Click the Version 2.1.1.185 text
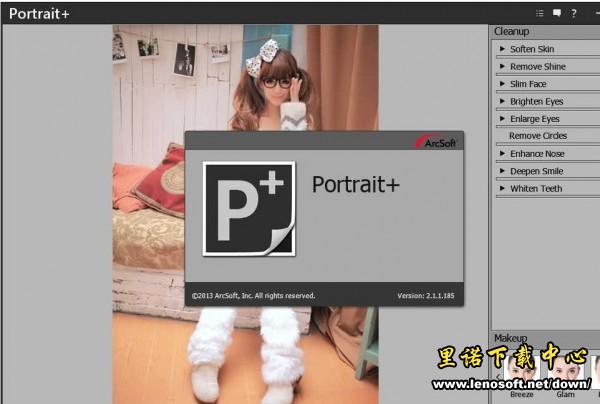Screen dimensions: 600x404 coord(426,296)
